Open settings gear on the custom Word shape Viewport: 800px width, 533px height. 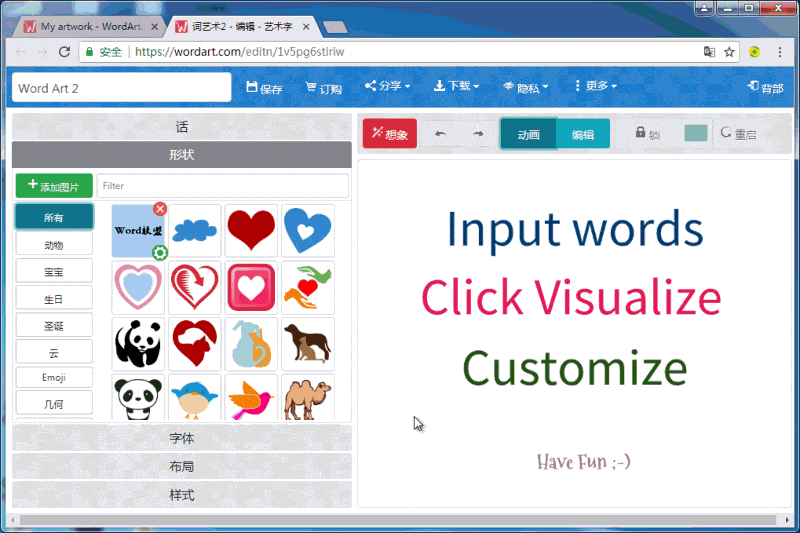(x=160, y=253)
